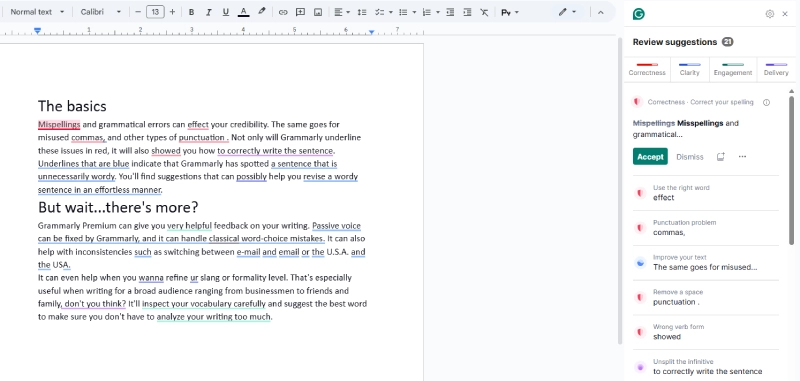Add a comment using the toolbar icon
The width and height of the screenshot is (800, 381).
point(301,12)
